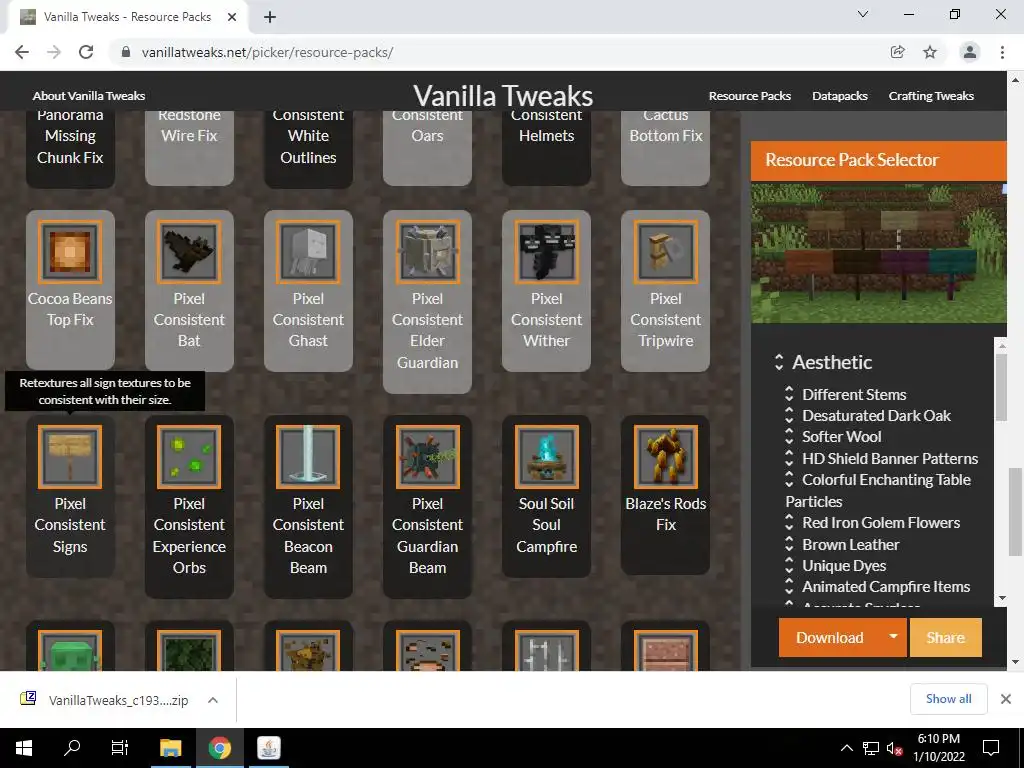Open the tab search chevron in title bar
The image size is (1024, 768).
(863, 14)
